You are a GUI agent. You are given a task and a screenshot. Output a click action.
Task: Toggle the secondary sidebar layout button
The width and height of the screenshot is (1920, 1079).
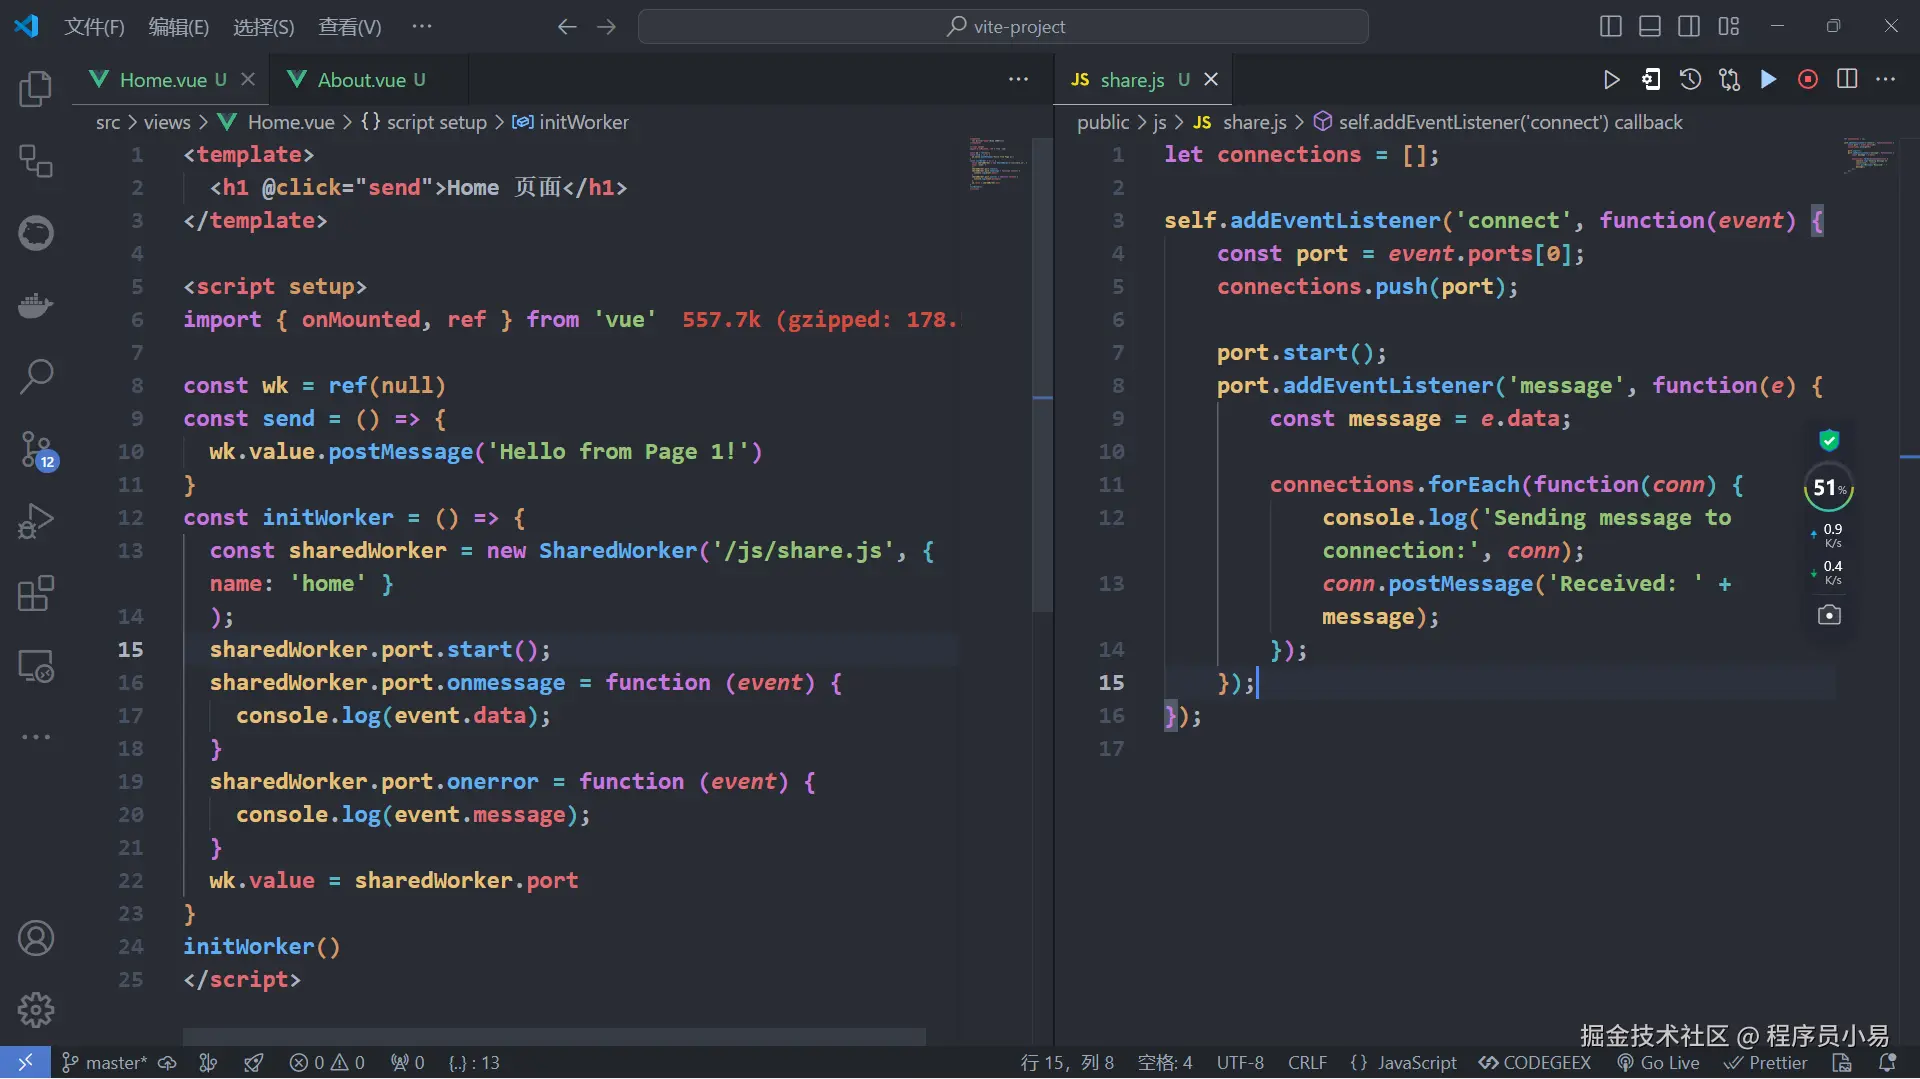1689,26
